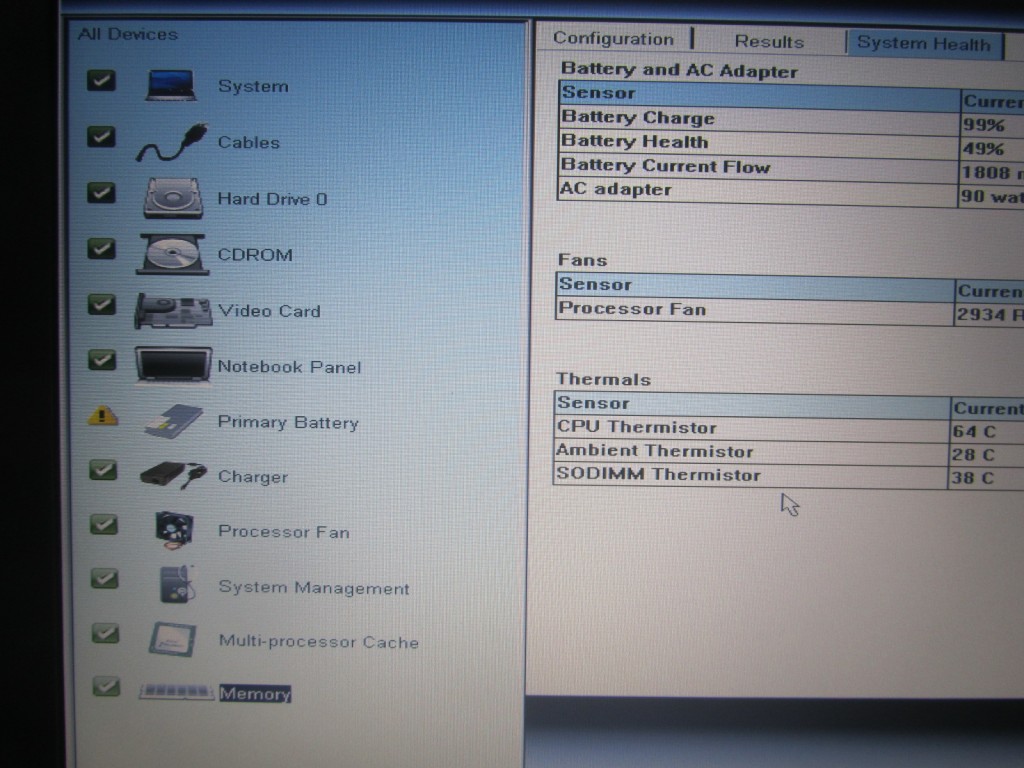This screenshot has width=1024, height=768.
Task: Click the Video Card icon
Action: coord(172,311)
